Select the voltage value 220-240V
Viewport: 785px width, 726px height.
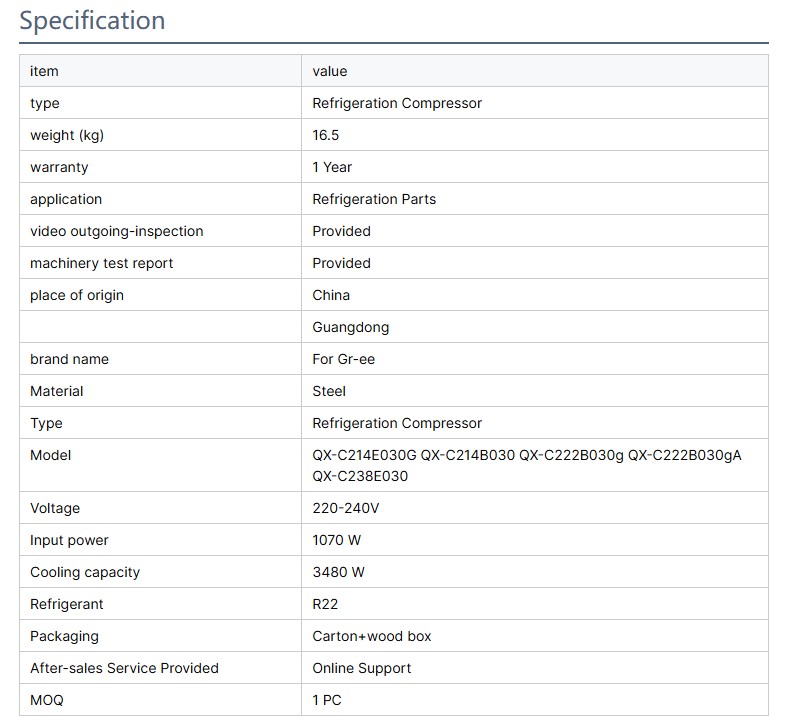pos(346,508)
